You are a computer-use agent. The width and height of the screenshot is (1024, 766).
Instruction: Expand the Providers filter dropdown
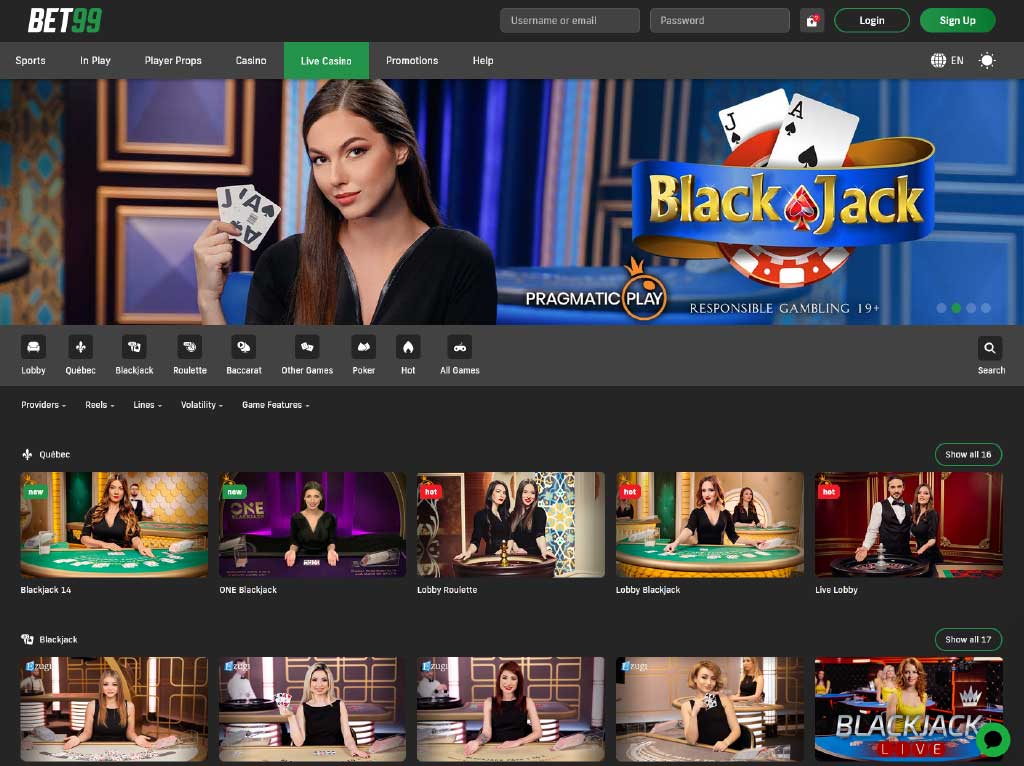pyautogui.click(x=43, y=405)
